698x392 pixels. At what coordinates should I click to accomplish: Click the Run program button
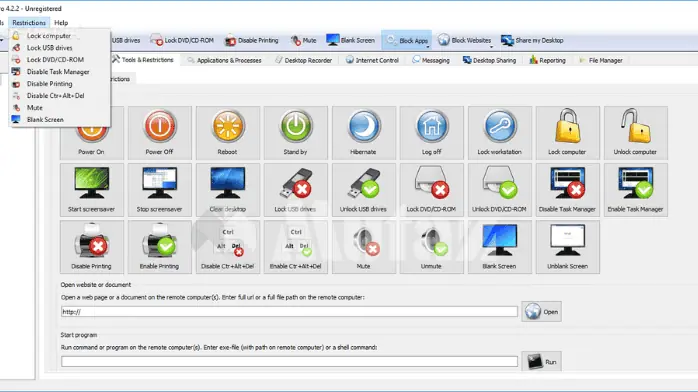[x=541, y=362]
